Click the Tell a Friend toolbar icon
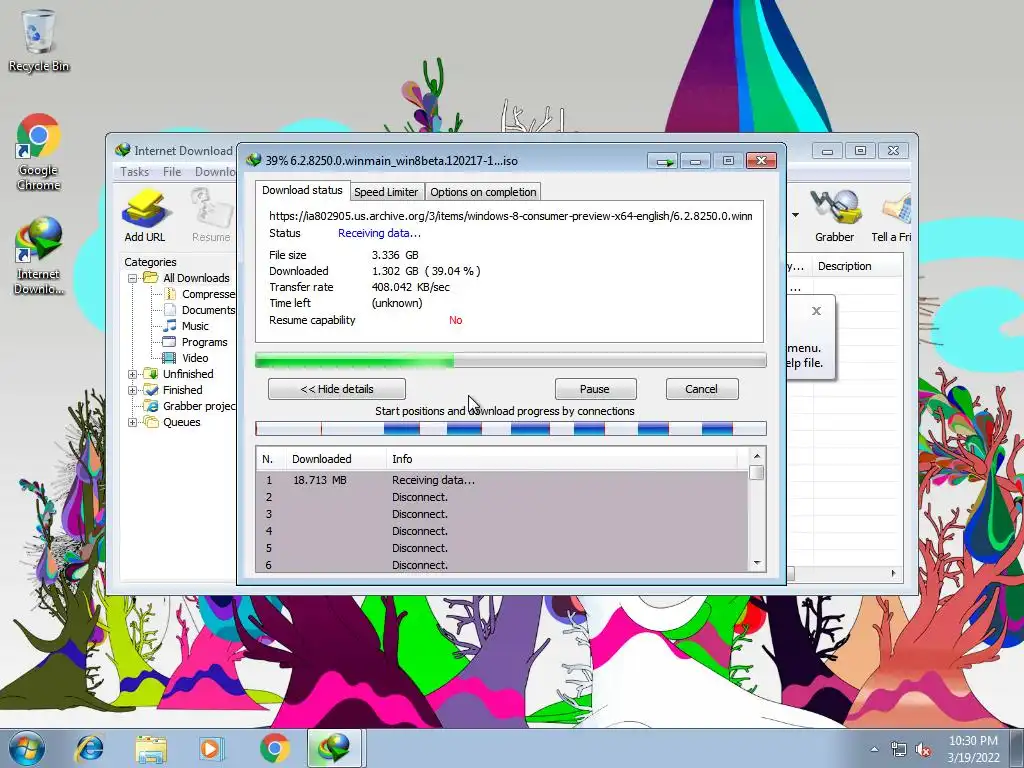This screenshot has height=768, width=1024. tap(891, 216)
